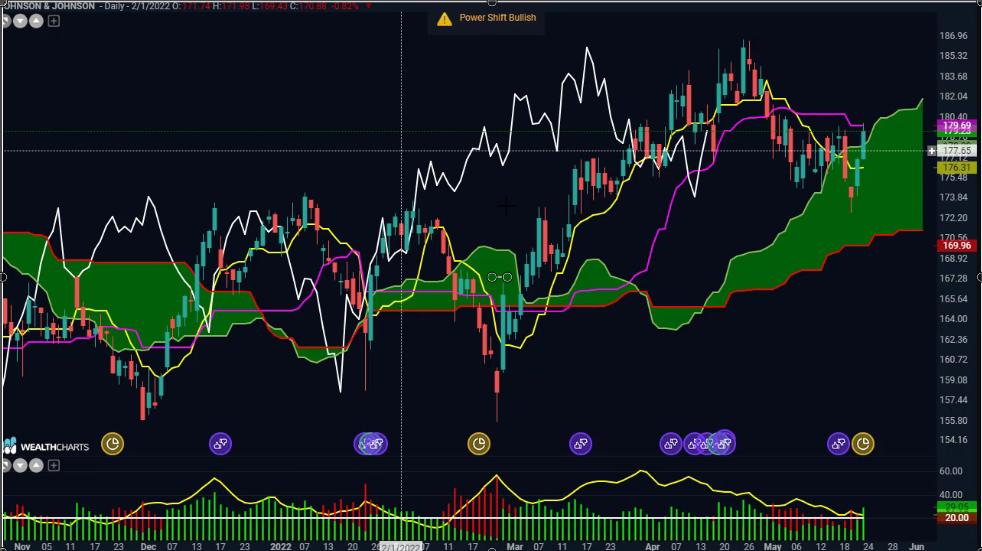Click the 186.96 price axis value
The width and height of the screenshot is (982, 551).
click(x=953, y=36)
